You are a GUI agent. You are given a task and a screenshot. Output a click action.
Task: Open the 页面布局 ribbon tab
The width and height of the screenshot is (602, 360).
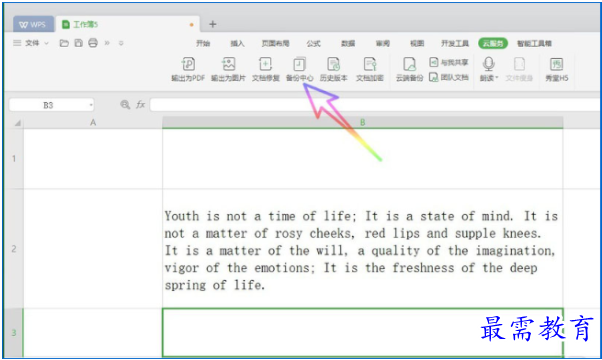[x=275, y=43]
